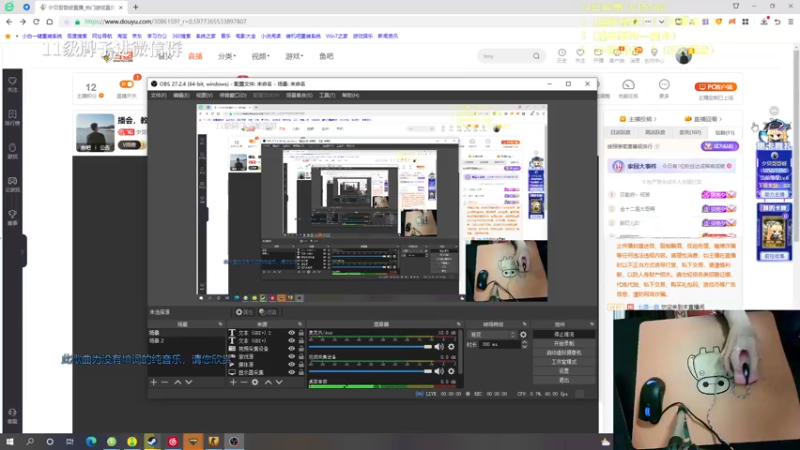
Task: Open settings gear for 麦克风/Aux mixer channel
Action: 451,347
